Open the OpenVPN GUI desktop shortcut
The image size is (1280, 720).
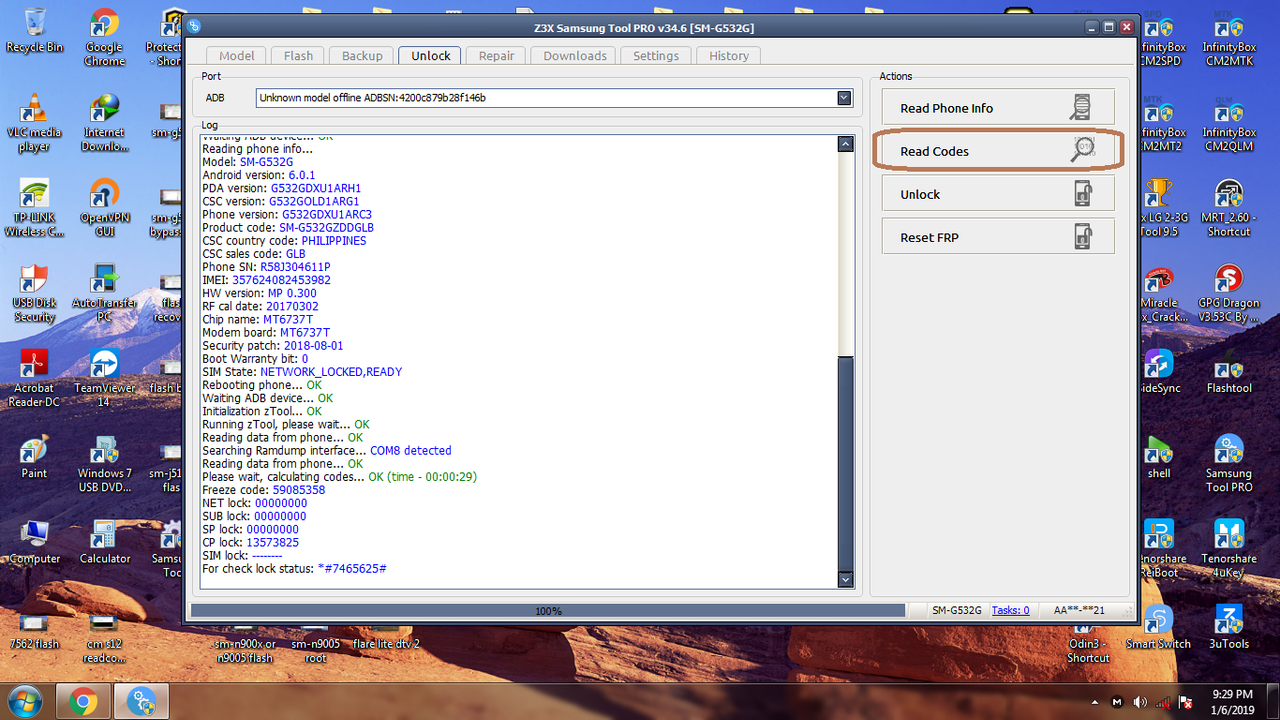[x=104, y=208]
